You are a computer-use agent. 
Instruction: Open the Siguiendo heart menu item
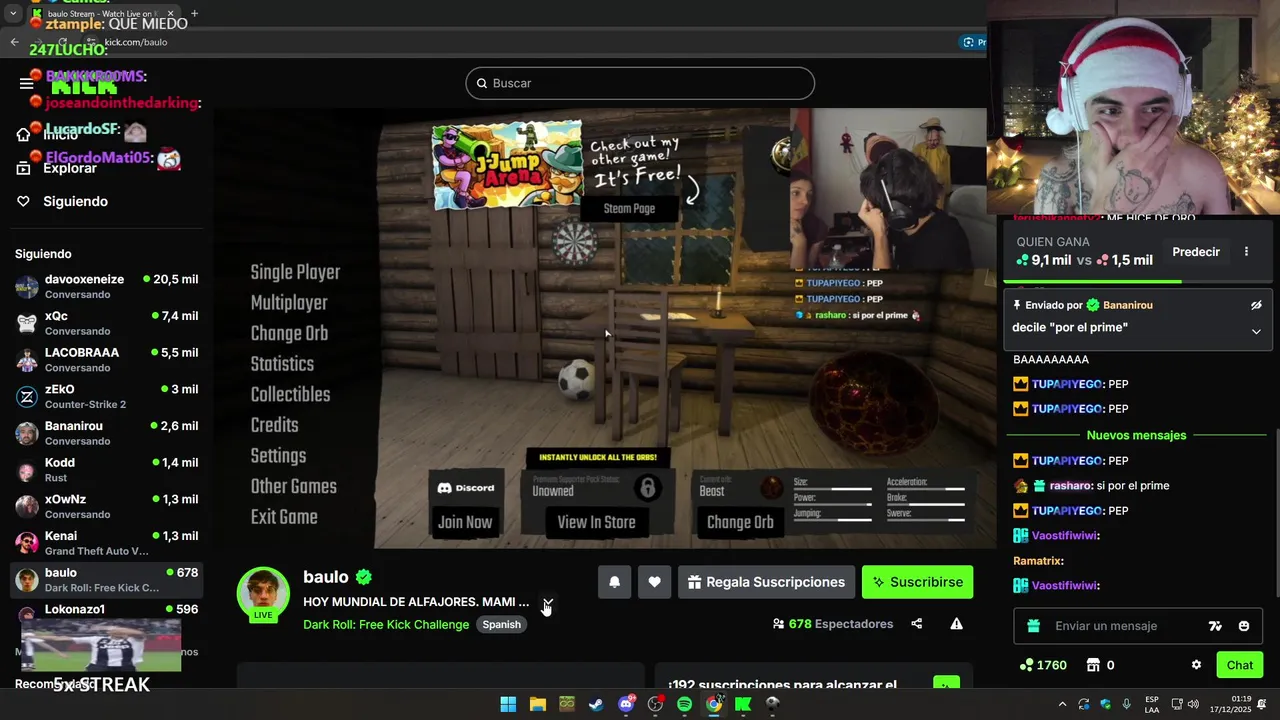(x=62, y=201)
